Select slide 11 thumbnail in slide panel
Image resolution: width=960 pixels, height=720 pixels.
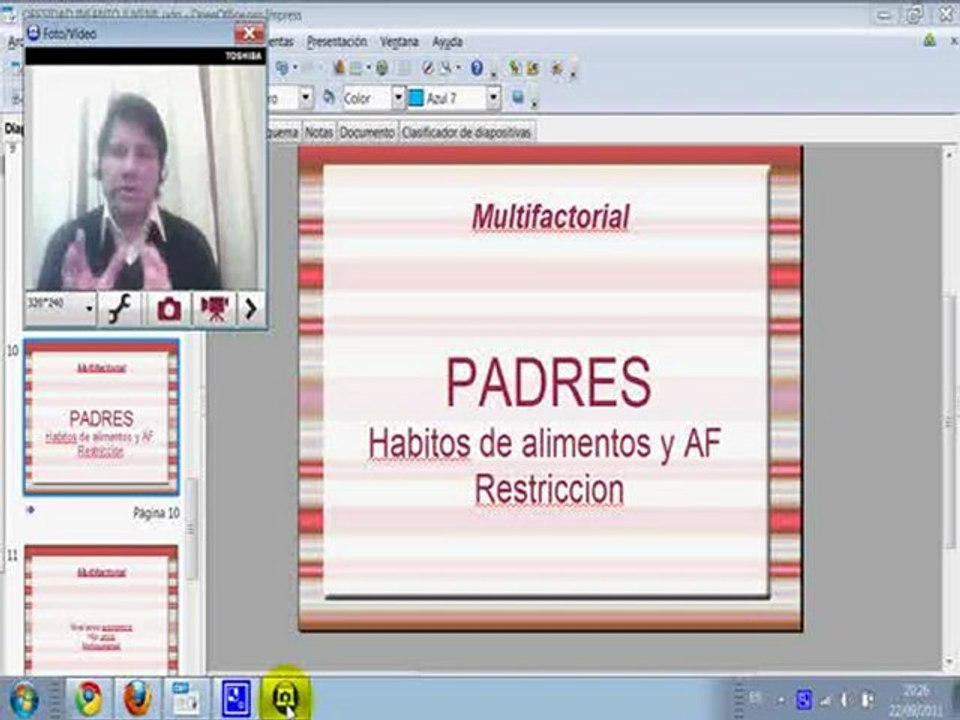coord(102,610)
